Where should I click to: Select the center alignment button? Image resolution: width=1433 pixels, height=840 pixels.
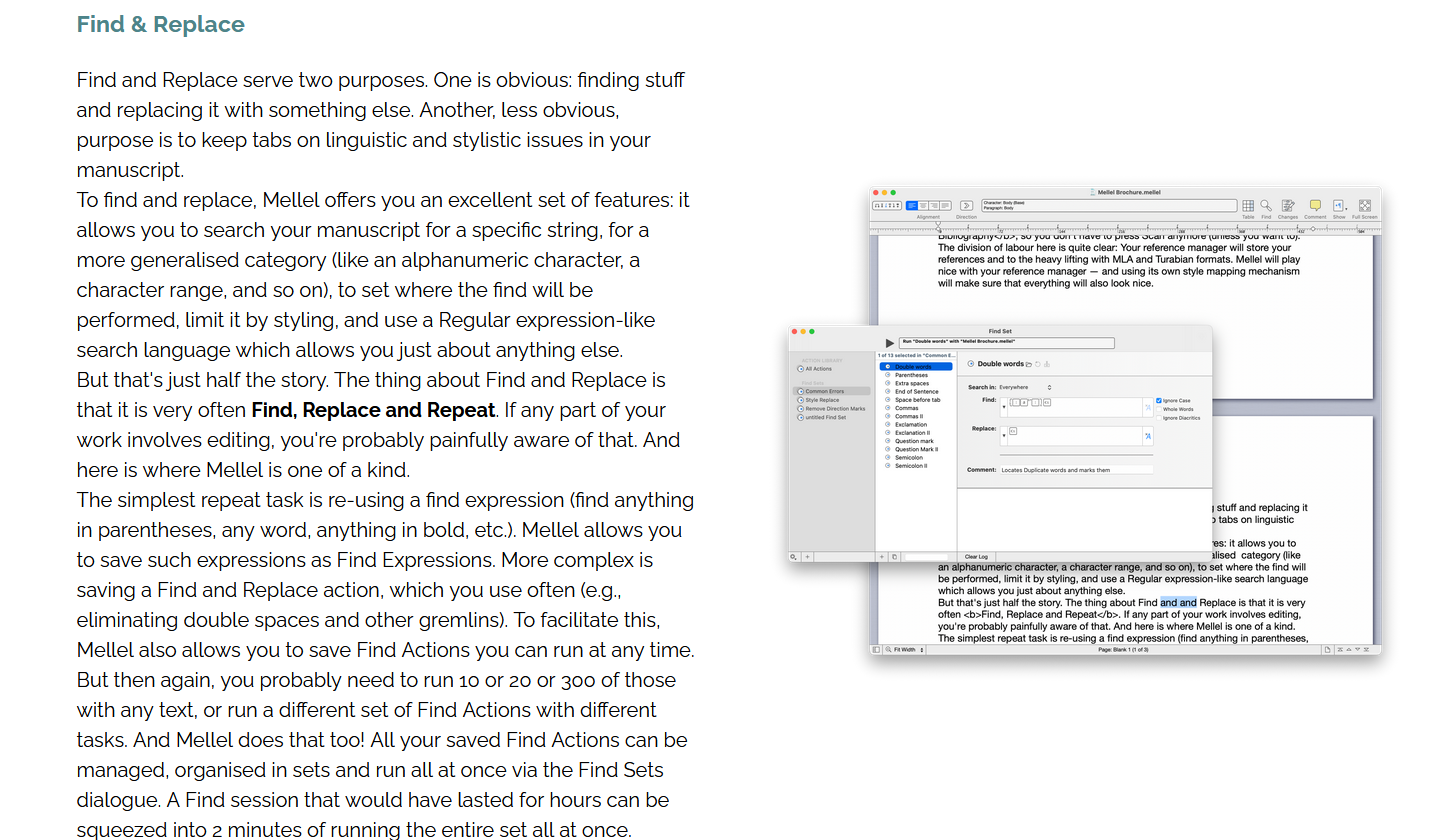(x=922, y=205)
